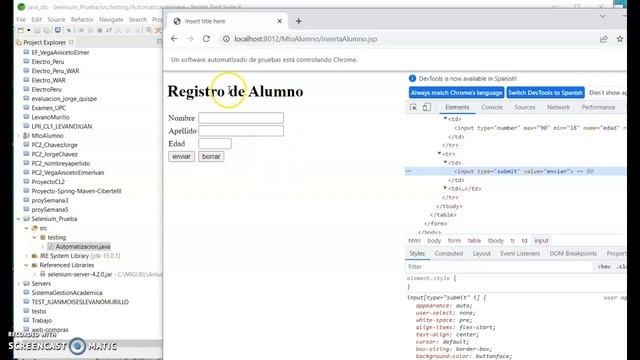This screenshot has width=640, height=360.
Task: Open a new Chrome tab with plus icon
Action: [298, 21]
